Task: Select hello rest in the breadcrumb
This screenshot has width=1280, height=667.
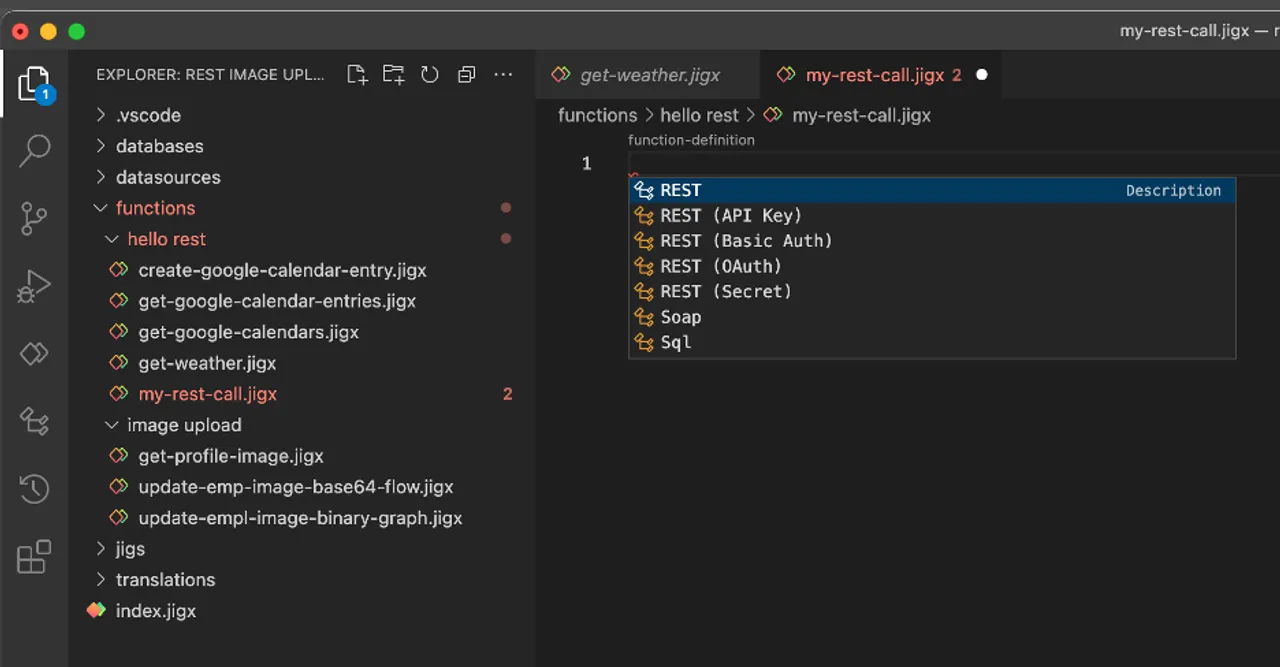Action: [699, 115]
